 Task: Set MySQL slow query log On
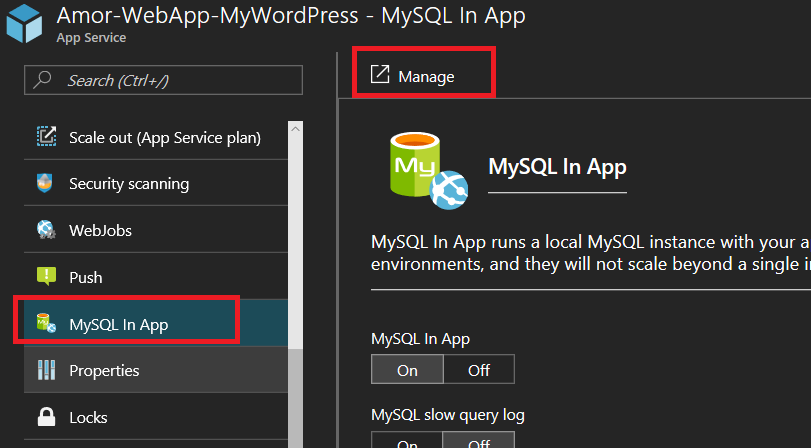(407, 440)
